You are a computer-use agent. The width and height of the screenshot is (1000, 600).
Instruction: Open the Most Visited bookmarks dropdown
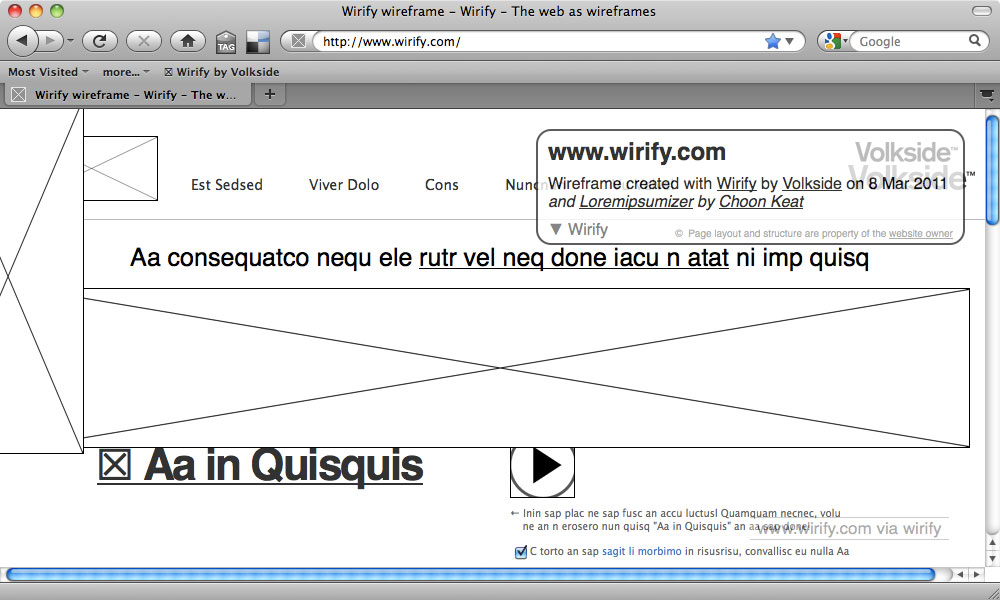(48, 72)
